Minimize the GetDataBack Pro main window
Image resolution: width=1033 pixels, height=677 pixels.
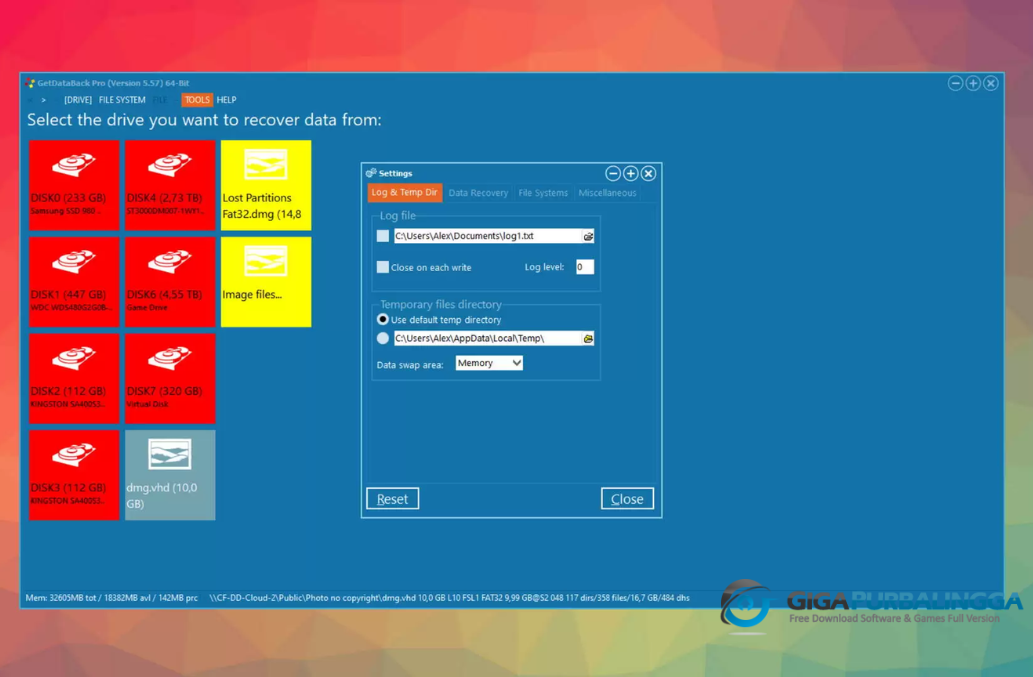coord(955,83)
